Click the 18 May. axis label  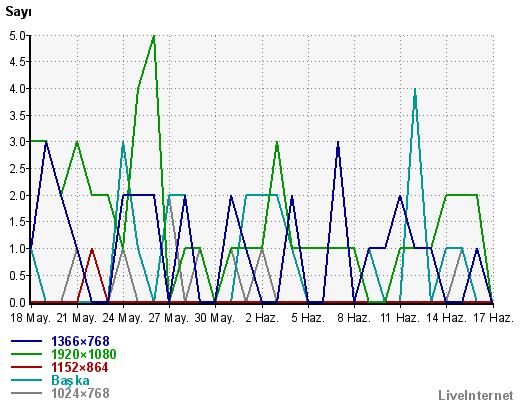(x=30, y=318)
